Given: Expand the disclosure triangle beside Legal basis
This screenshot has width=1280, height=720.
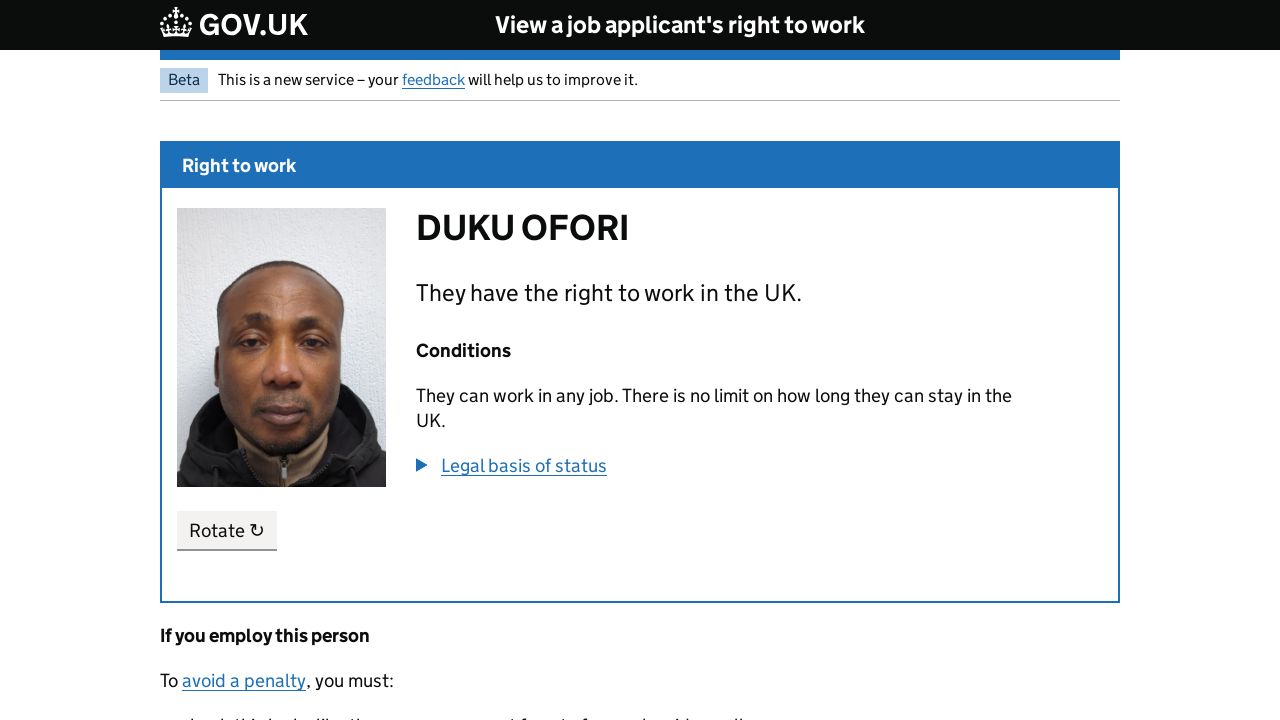Looking at the screenshot, I should tap(422, 465).
